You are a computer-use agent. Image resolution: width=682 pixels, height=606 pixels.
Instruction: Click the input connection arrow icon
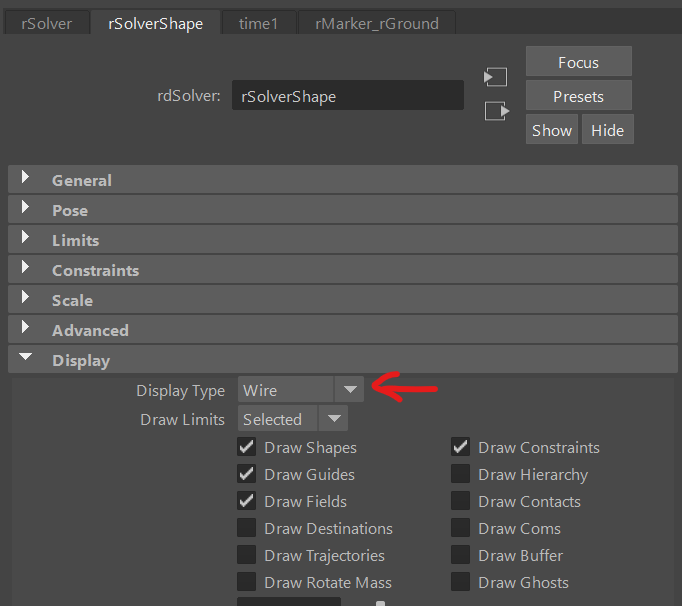[x=496, y=77]
